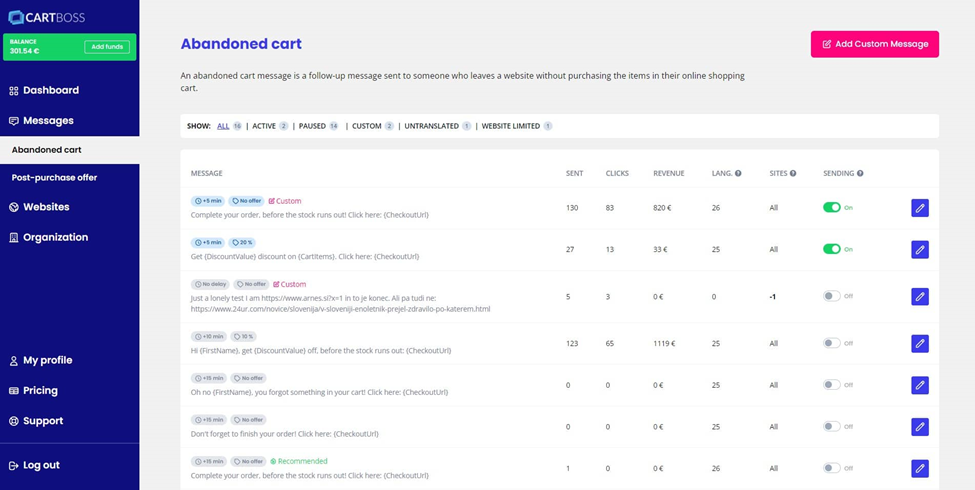Enable sending for the 10% FirstName message
This screenshot has width=975, height=490.
(831, 343)
